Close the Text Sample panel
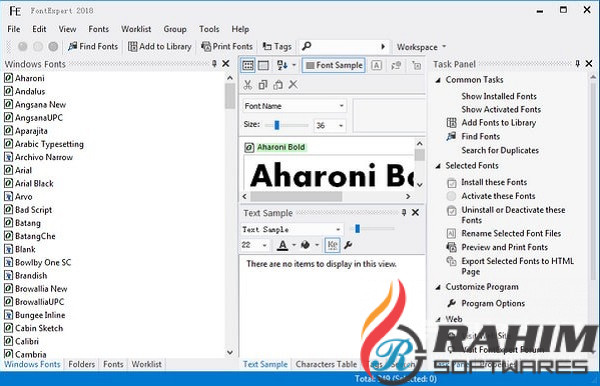Screen dimensions: 600x386 click(415, 212)
